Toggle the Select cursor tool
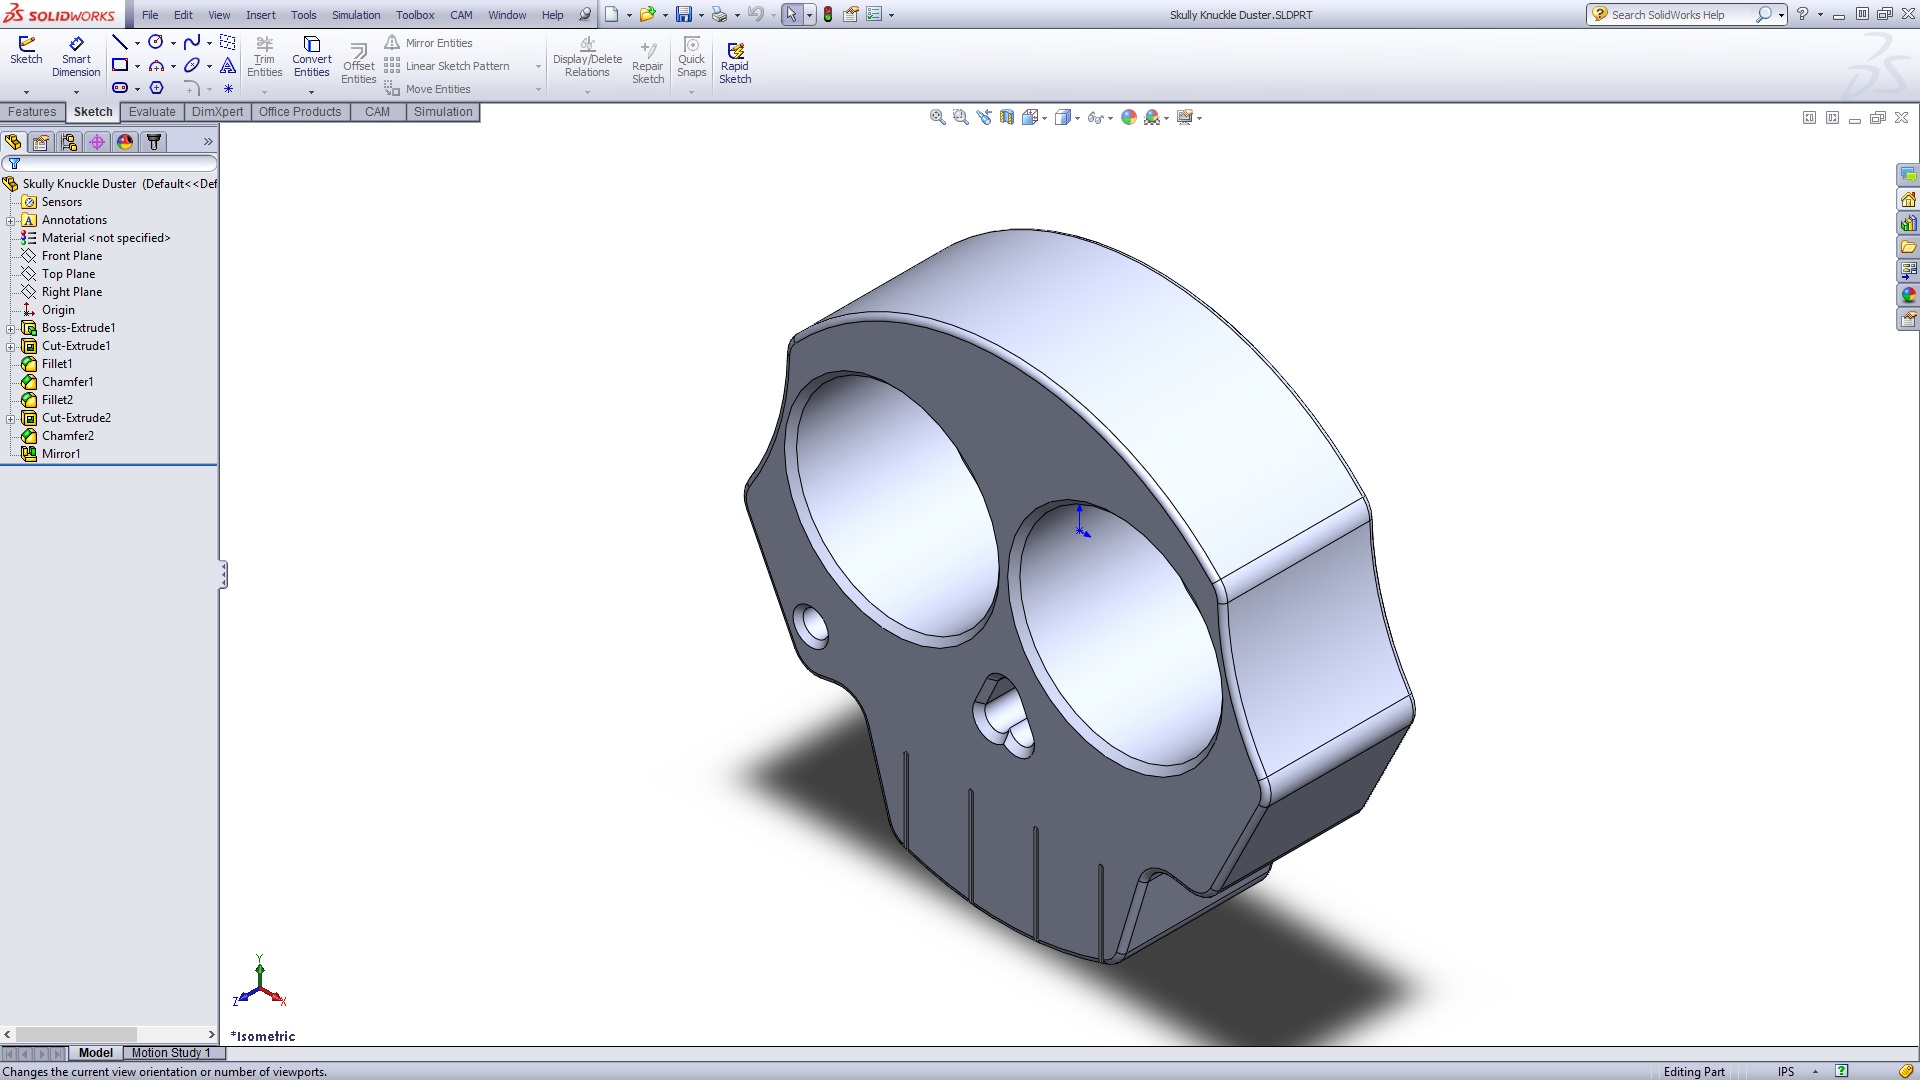Screen dimensions: 1920x1080 tap(791, 14)
